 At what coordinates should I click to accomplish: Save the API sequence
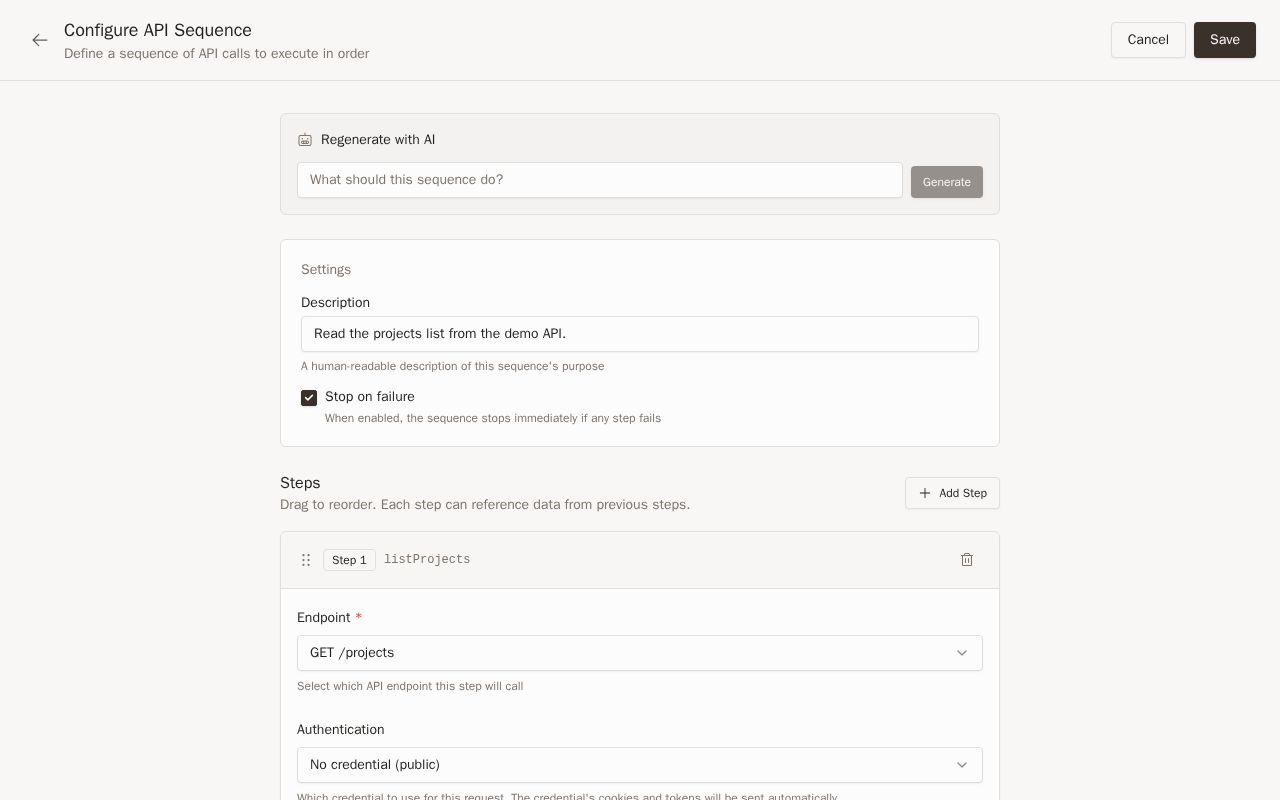point(1225,40)
